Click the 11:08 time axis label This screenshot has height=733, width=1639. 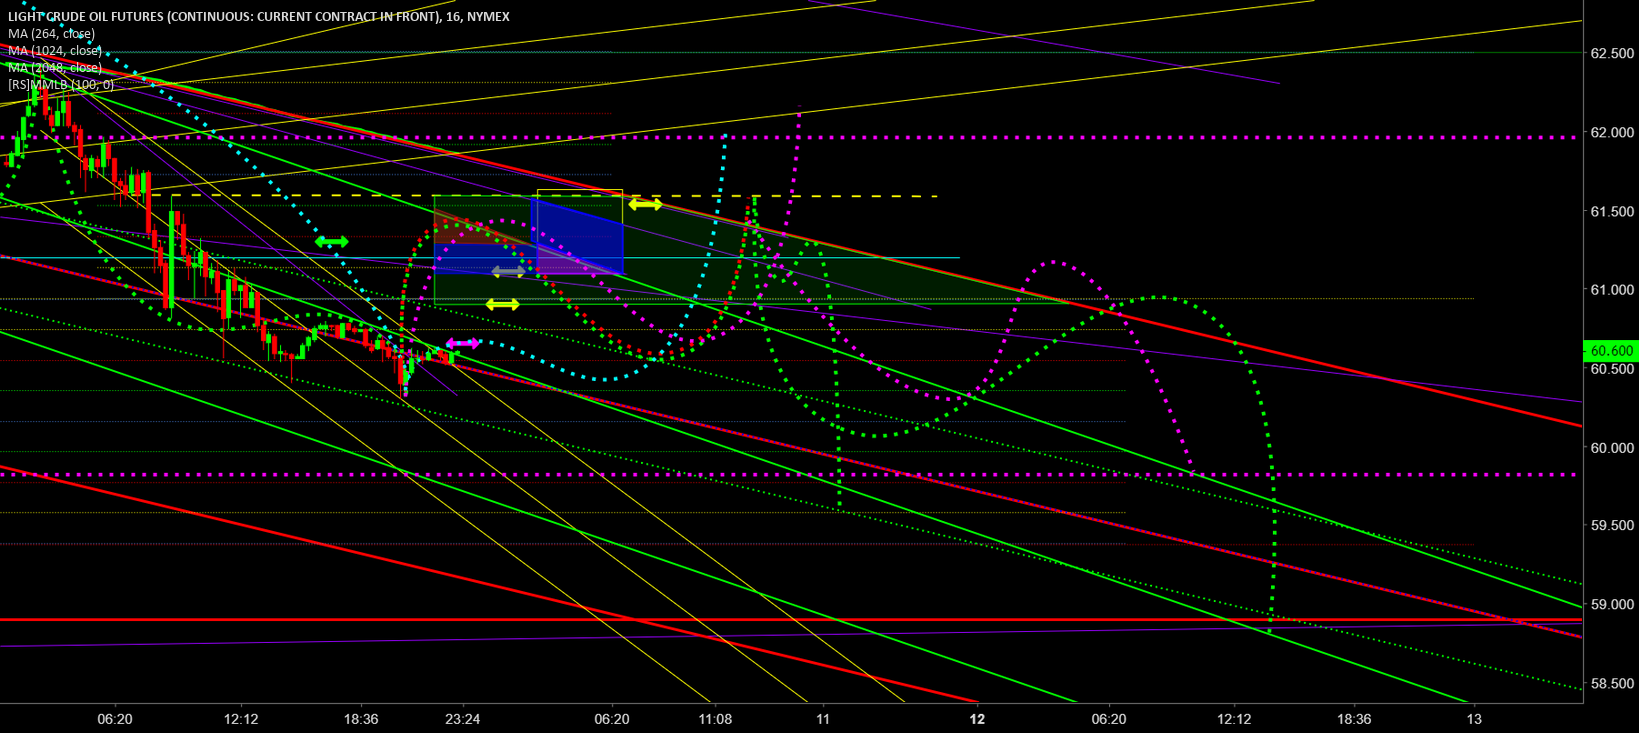[715, 719]
